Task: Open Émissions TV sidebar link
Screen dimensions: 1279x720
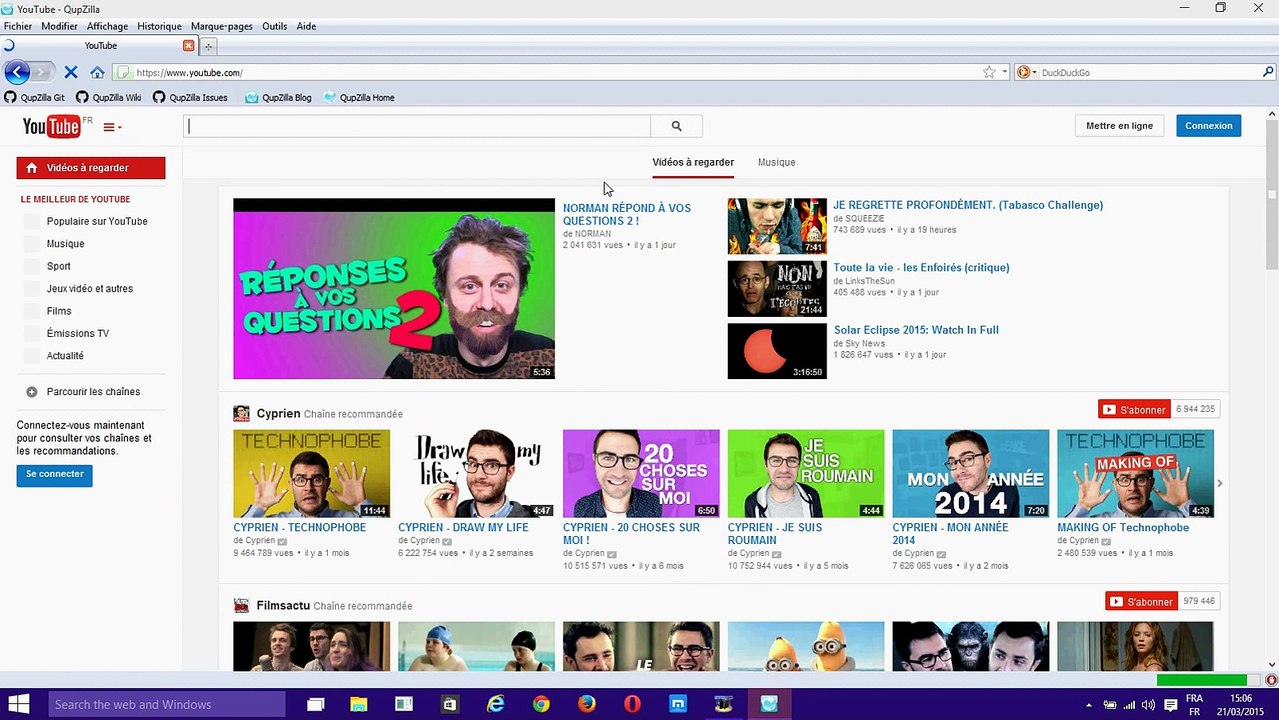Action: pos(78,333)
